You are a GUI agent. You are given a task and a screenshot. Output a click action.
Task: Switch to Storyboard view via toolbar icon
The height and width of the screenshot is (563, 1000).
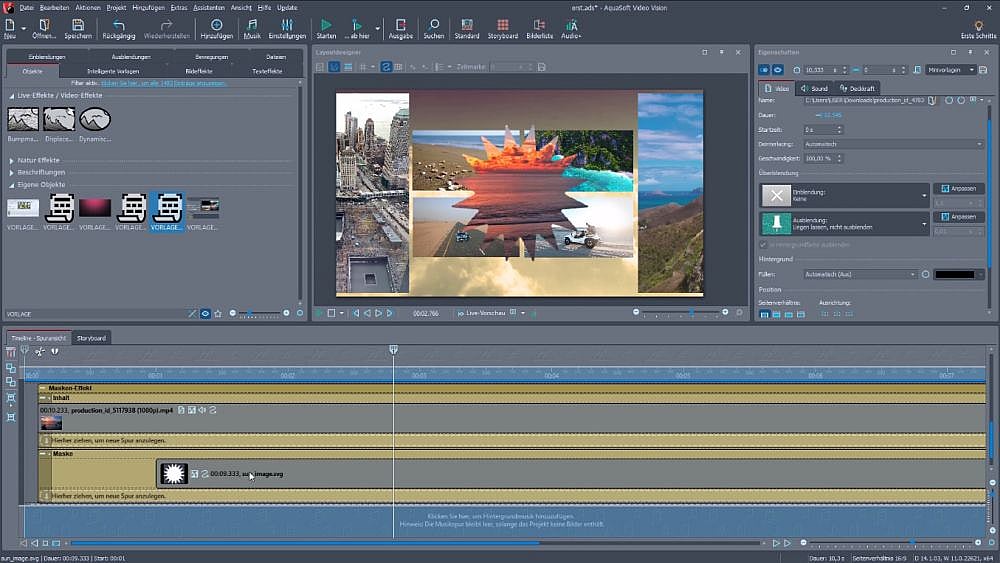click(x=503, y=24)
